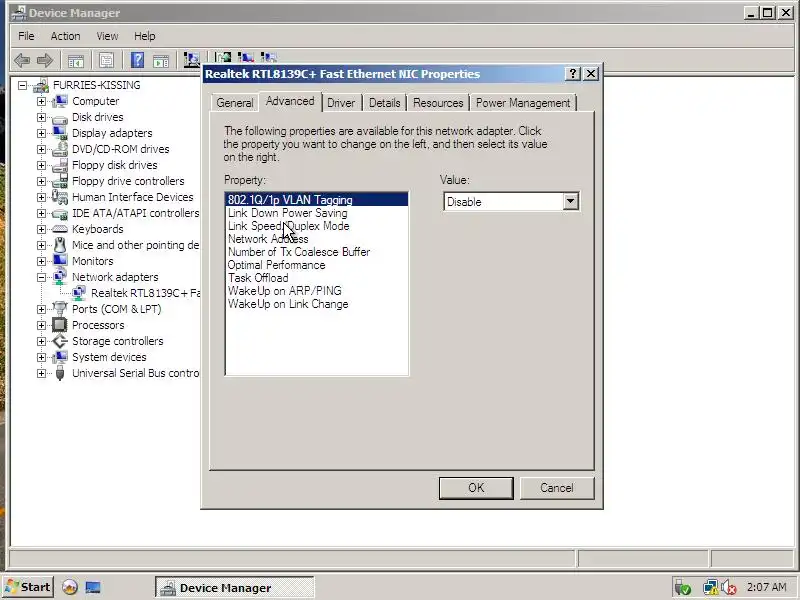Collapse the Network adapters node
Screen dimensions: 800x600
[41, 277]
